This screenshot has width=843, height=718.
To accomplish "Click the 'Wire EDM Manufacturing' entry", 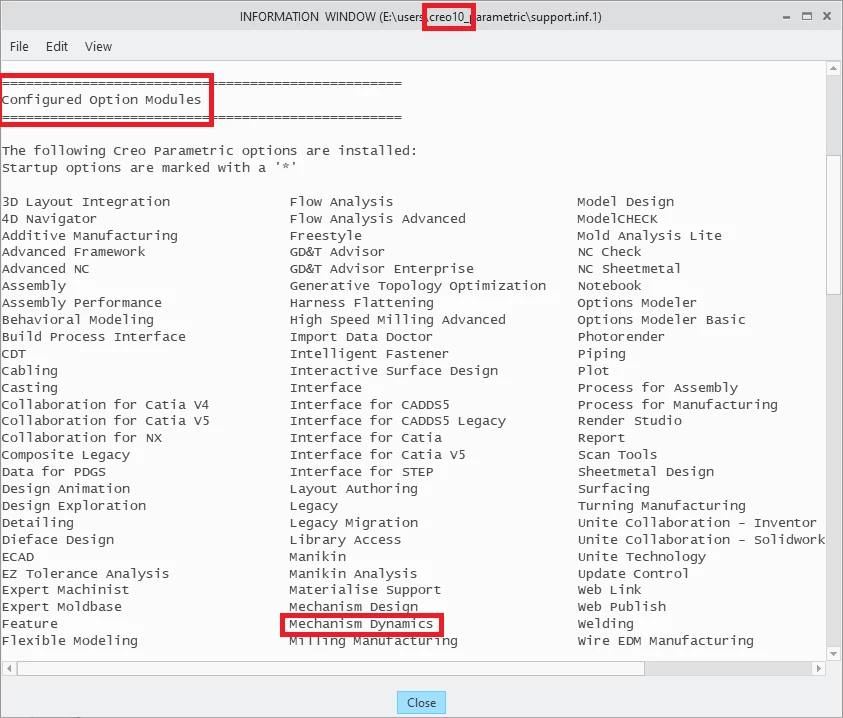I will point(666,641).
